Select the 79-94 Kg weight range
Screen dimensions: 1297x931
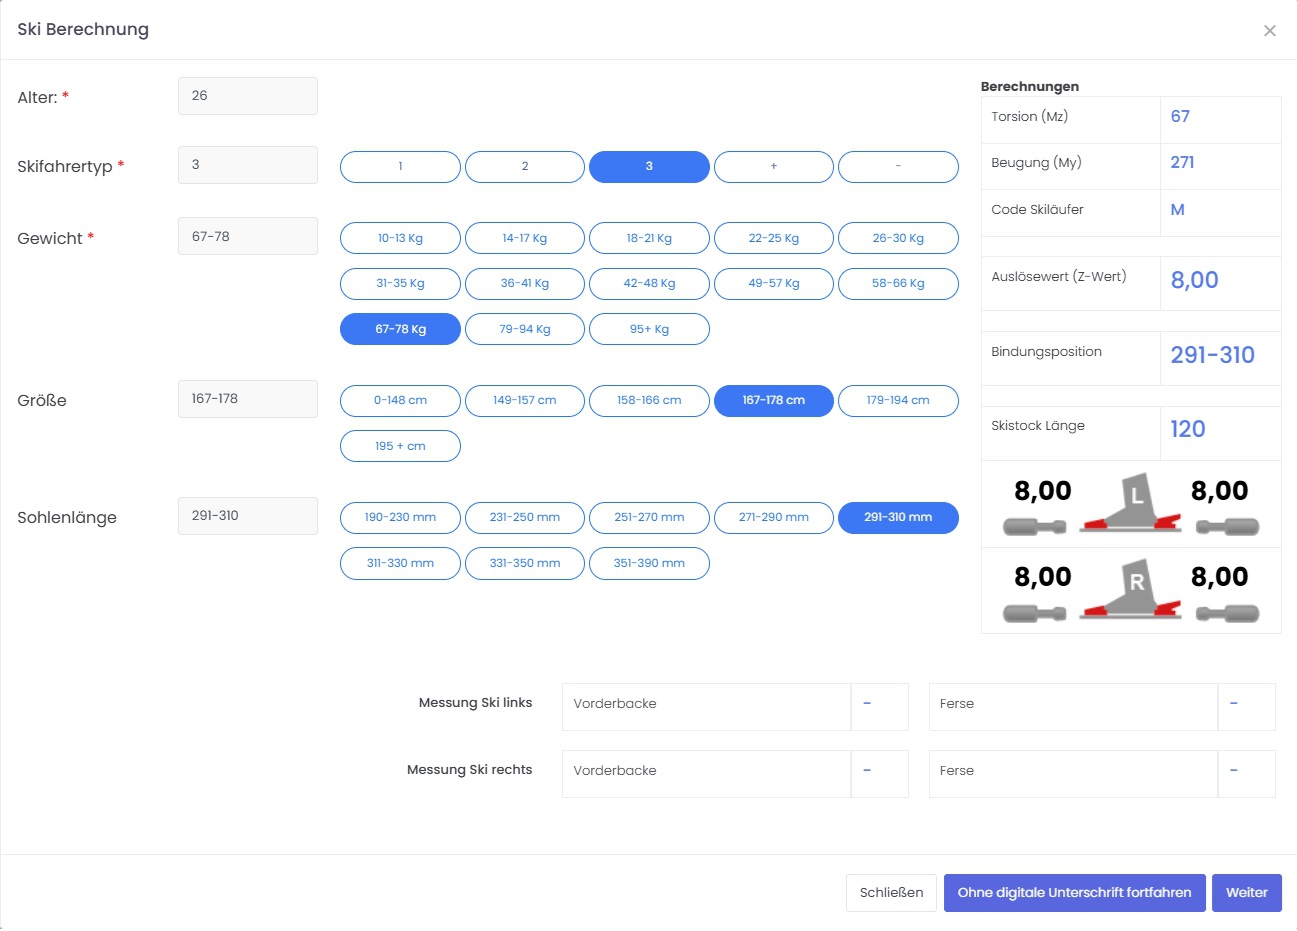(x=524, y=329)
